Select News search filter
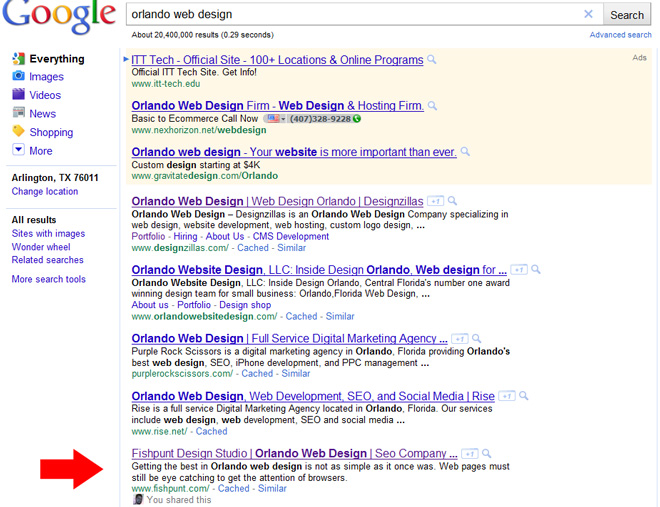 coord(43,114)
